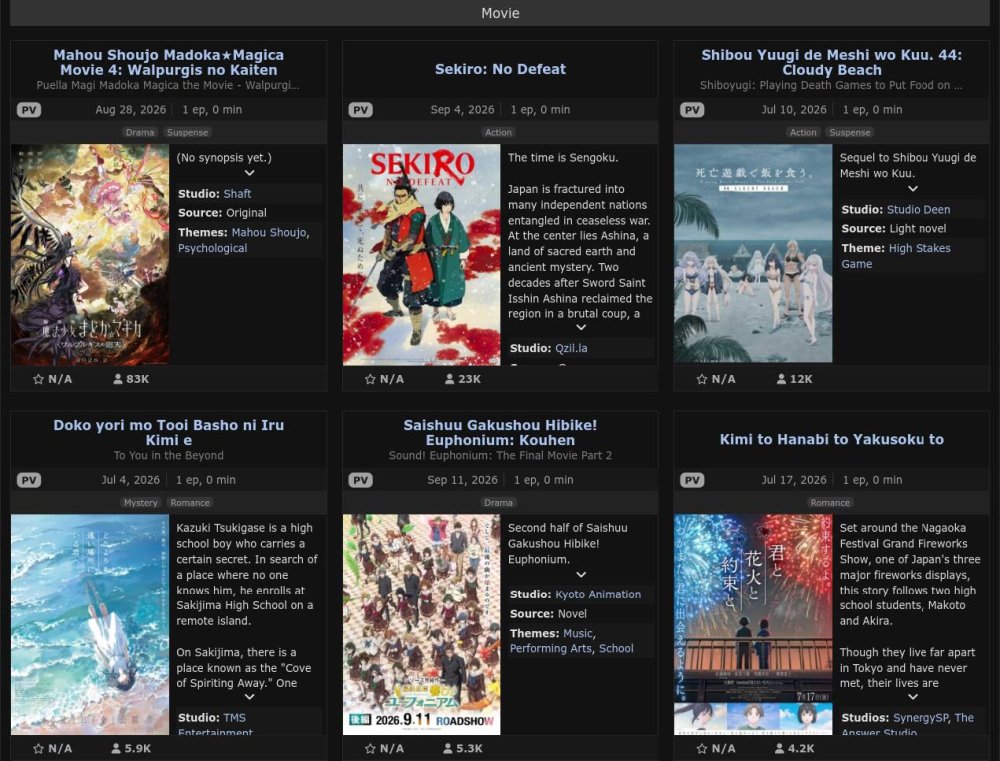Open Doko yori mo Tooi Basho title link
The height and width of the screenshot is (761, 1000).
pos(168,432)
